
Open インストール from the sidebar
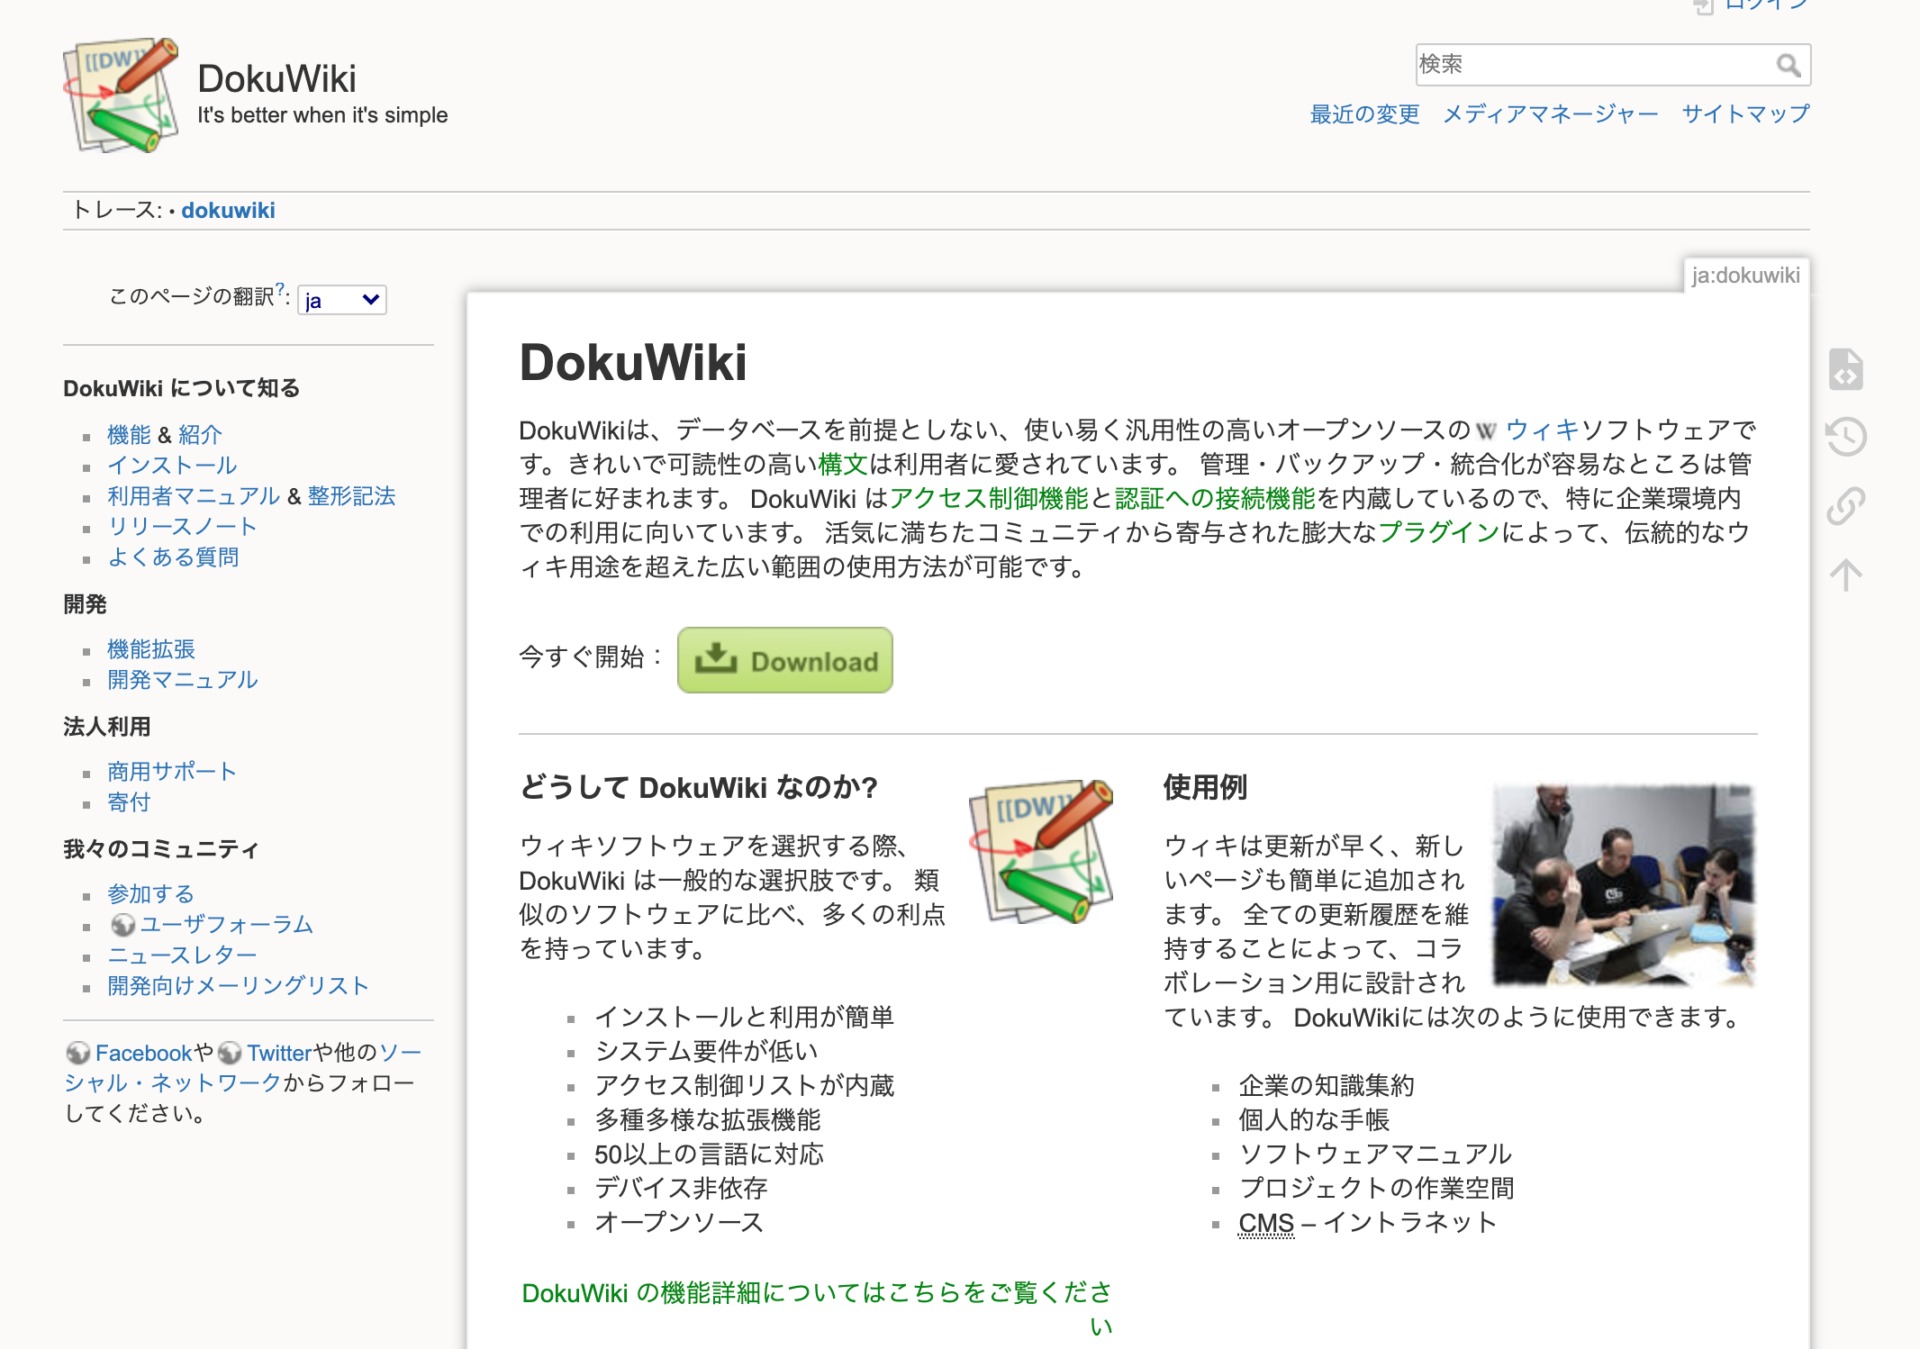170,465
